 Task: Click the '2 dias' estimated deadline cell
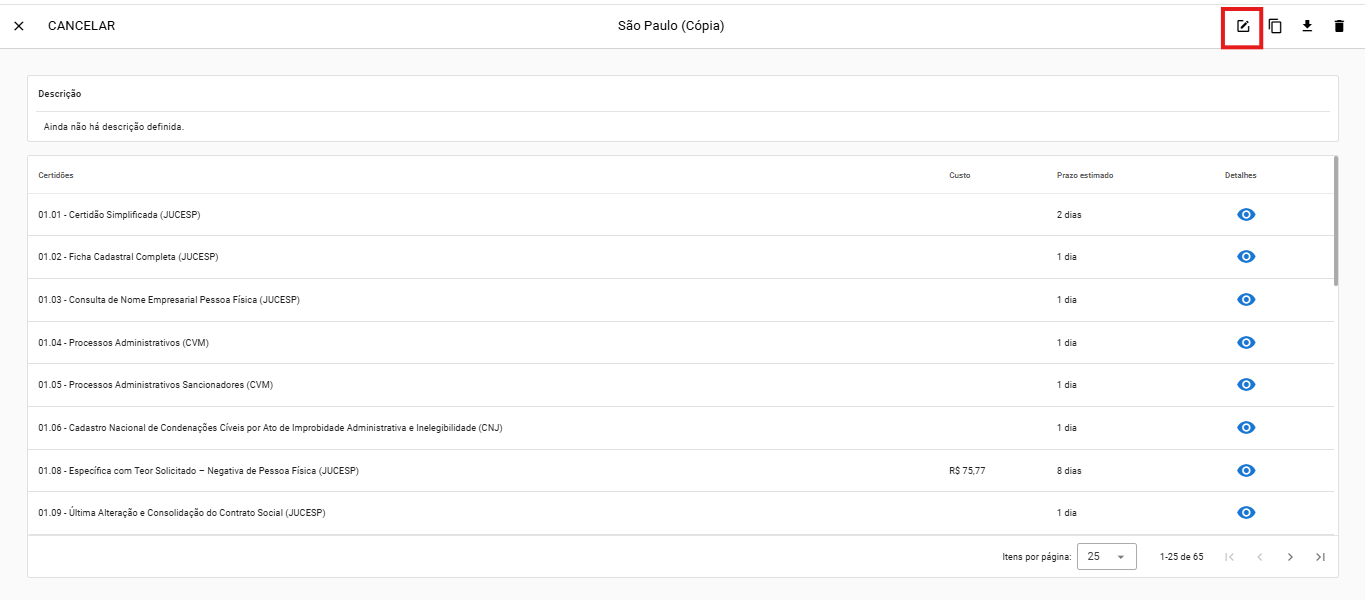coord(1069,215)
